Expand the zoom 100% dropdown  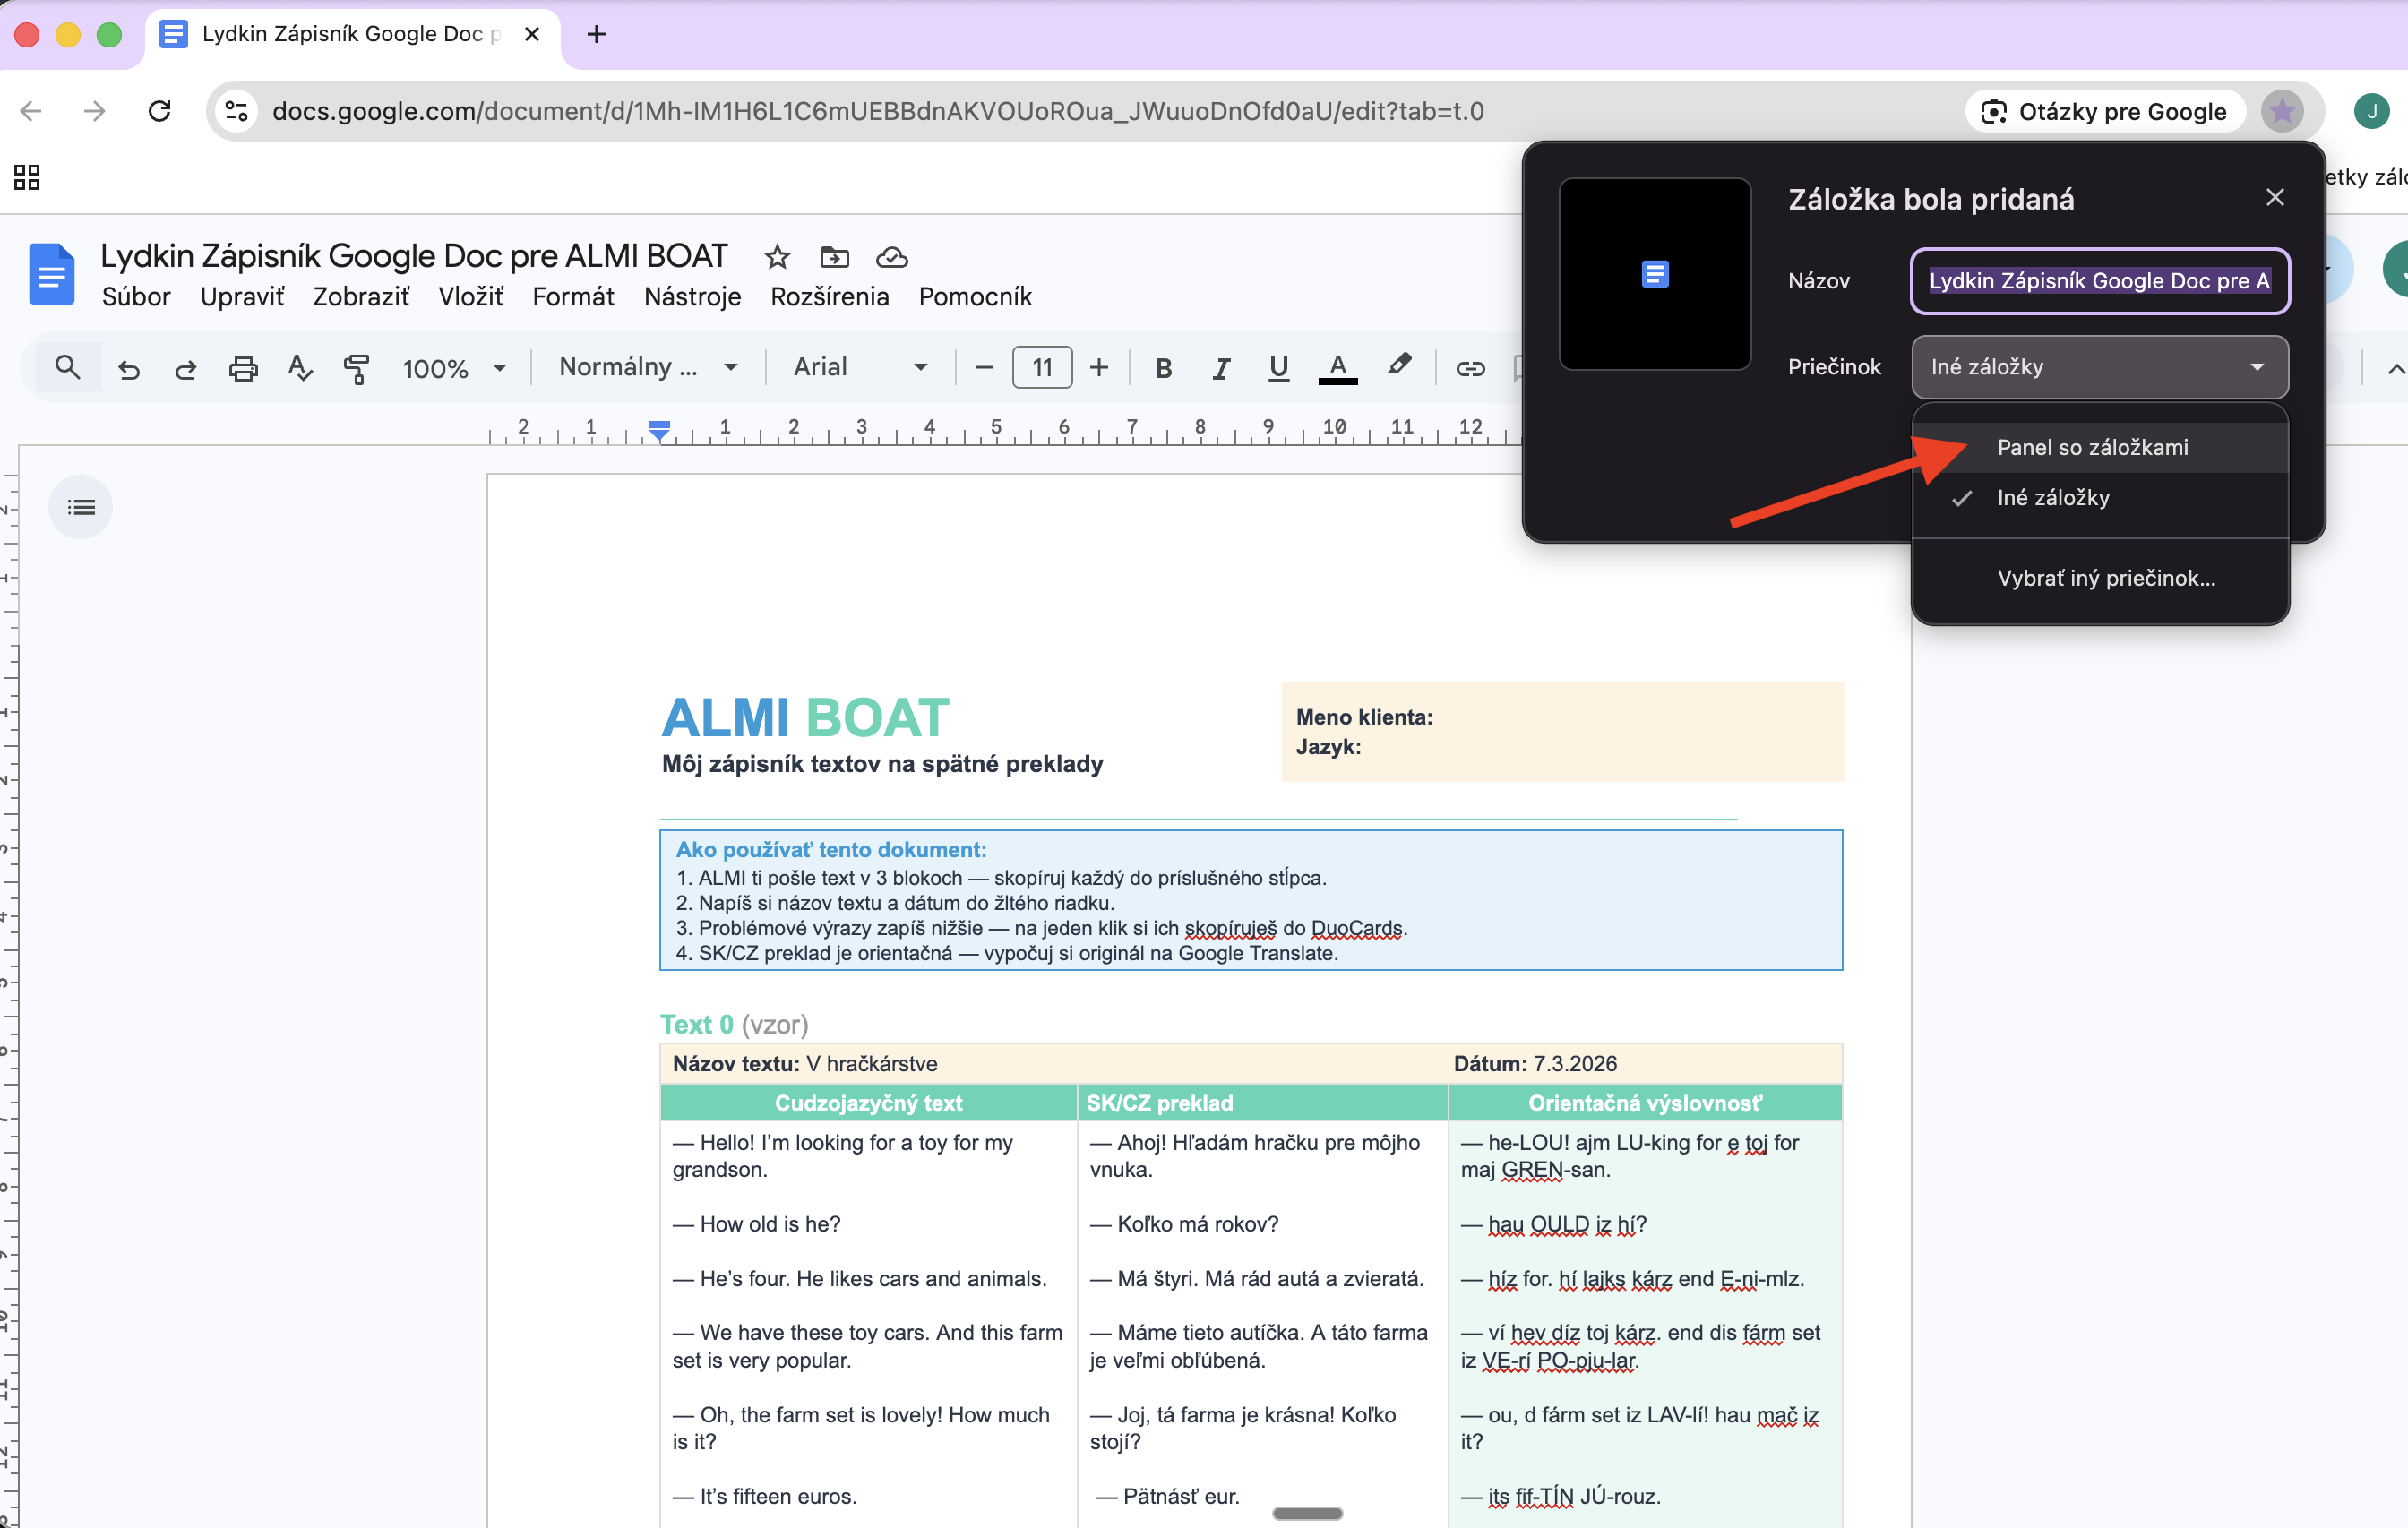pos(455,368)
